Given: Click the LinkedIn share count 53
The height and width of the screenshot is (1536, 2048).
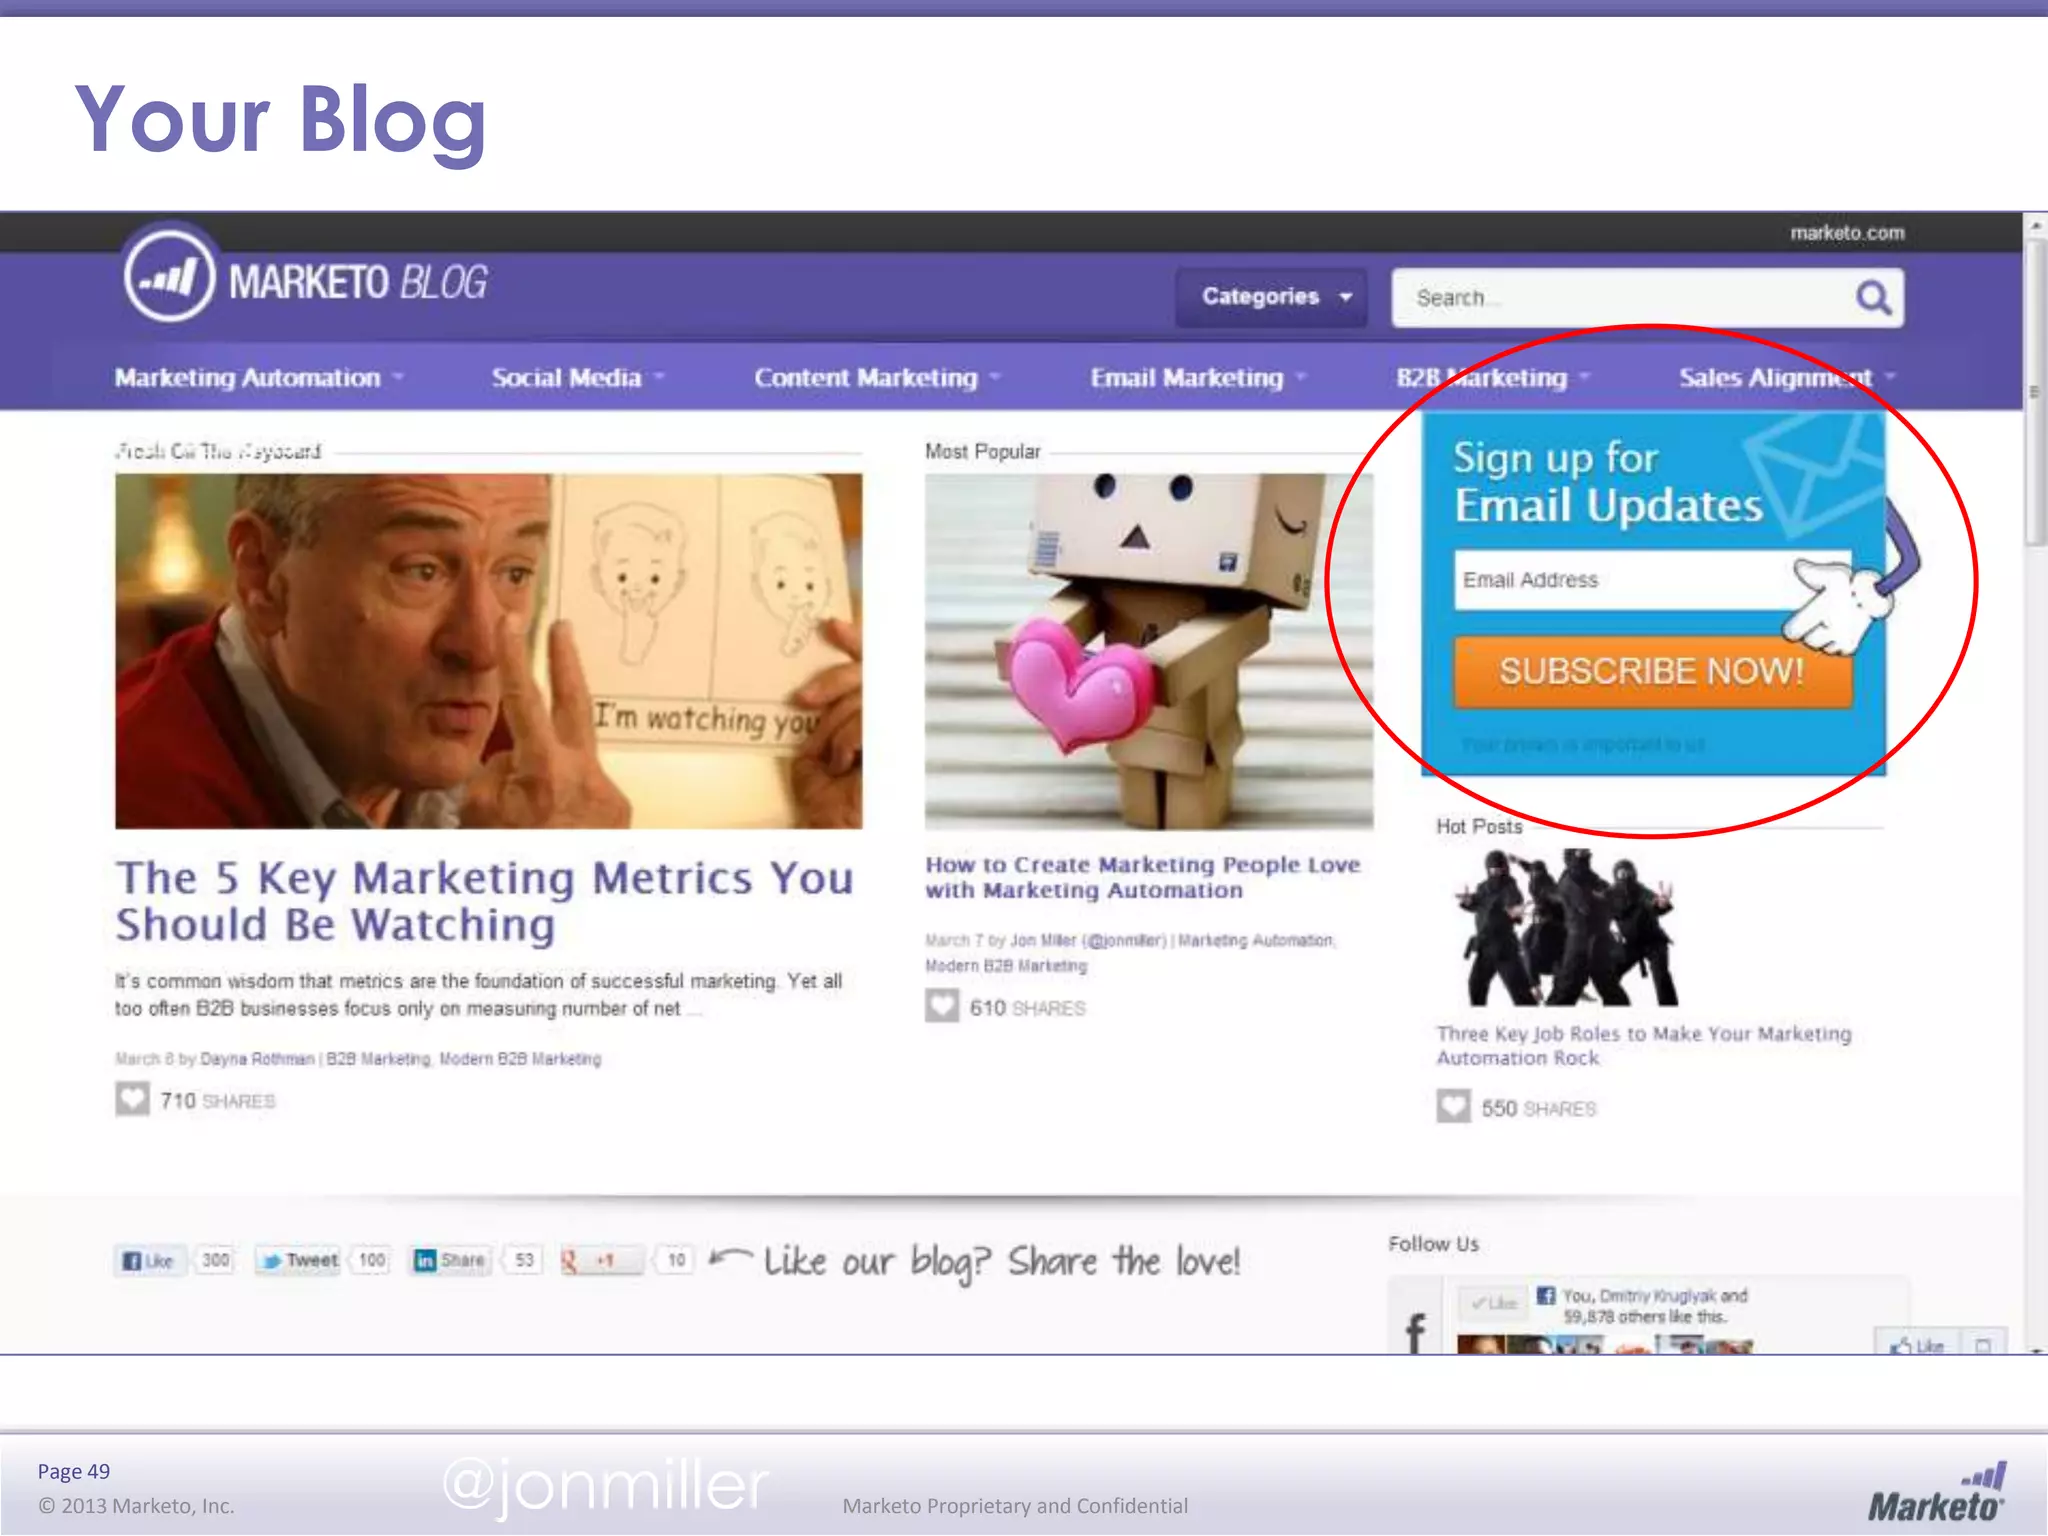Looking at the screenshot, I should (524, 1260).
